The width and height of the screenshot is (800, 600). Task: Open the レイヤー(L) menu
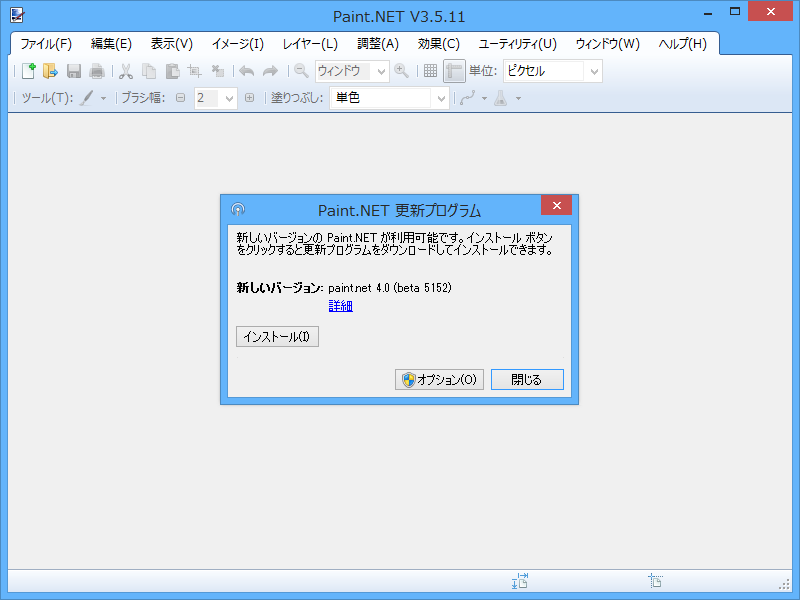click(310, 44)
